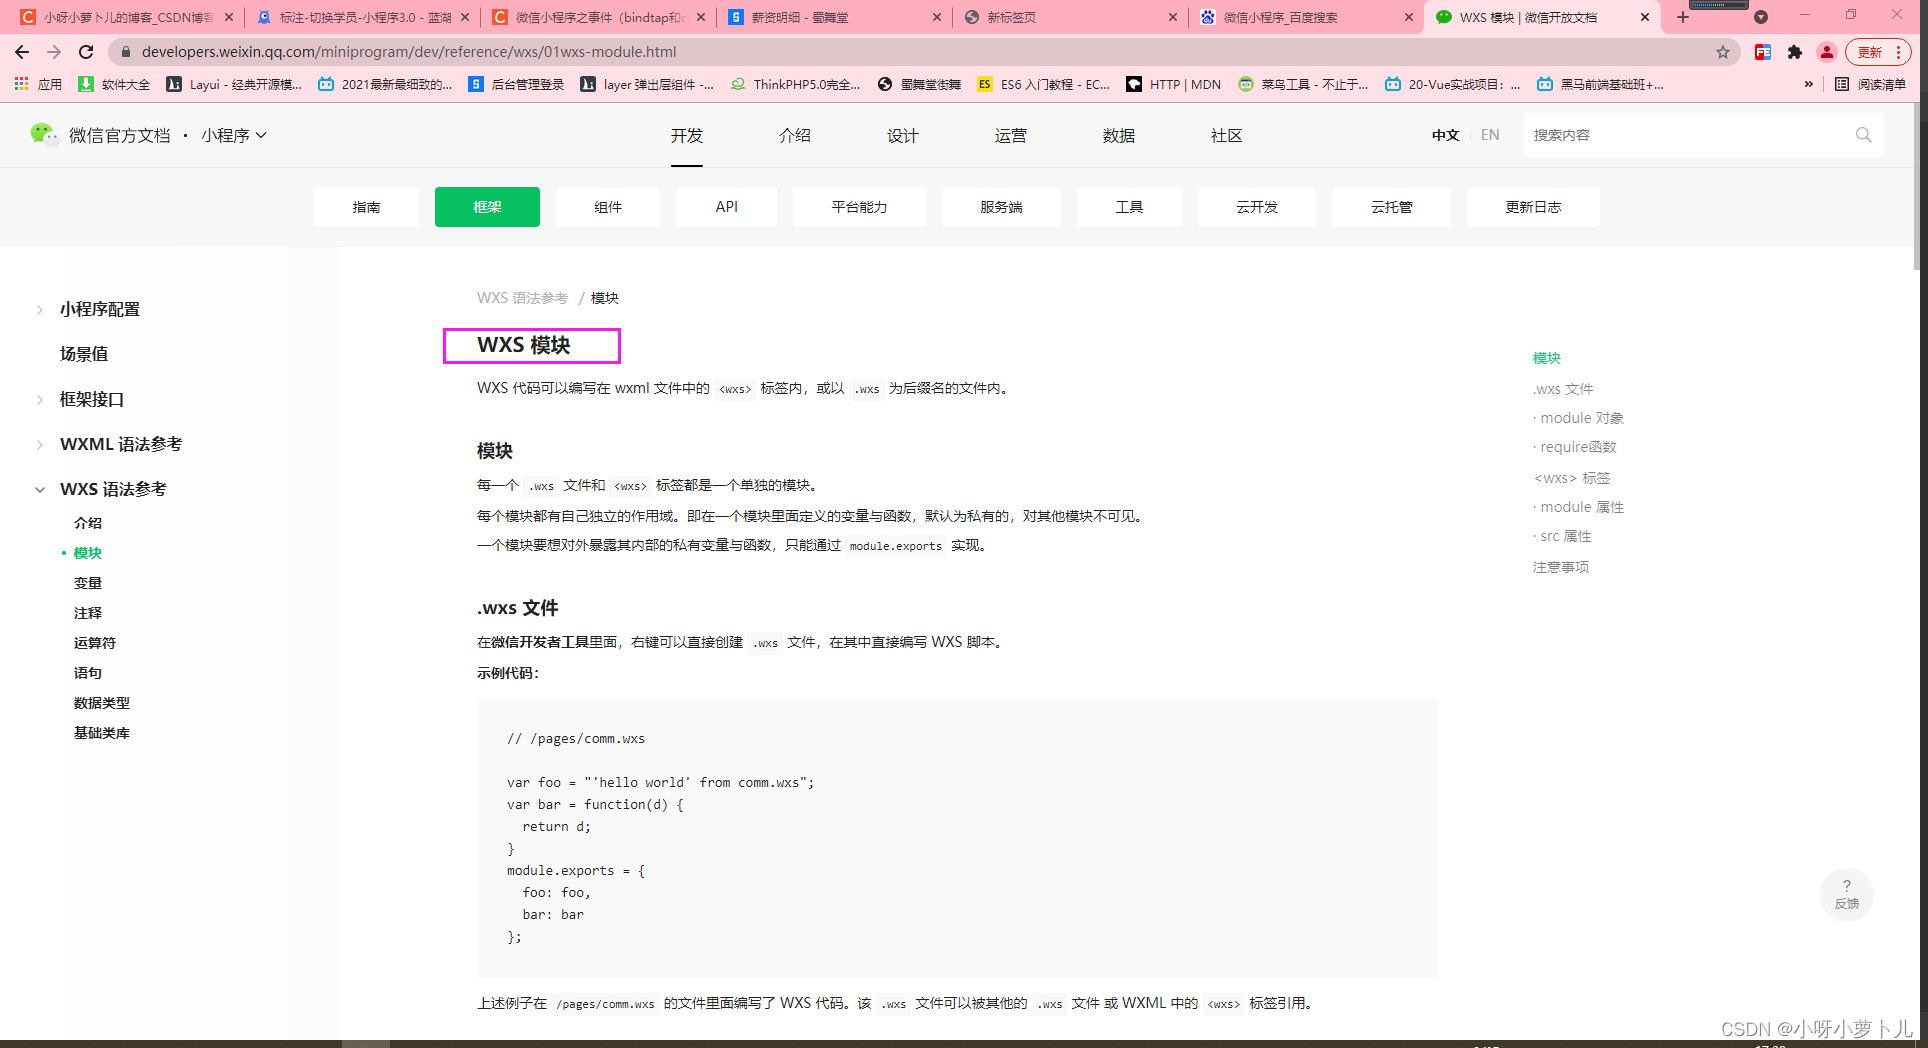Open the extensions puzzle icon
1928x1048 pixels.
[1795, 52]
